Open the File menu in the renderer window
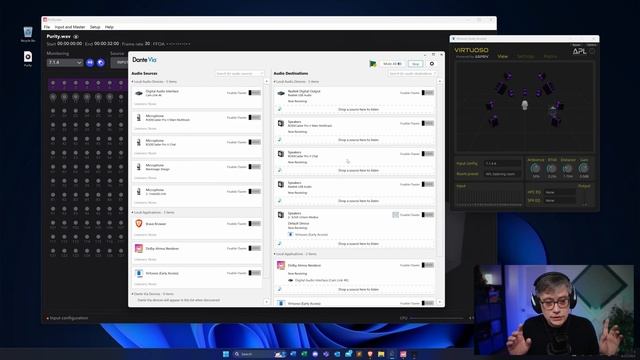Screen dimensions: 640x360 pos(47,27)
